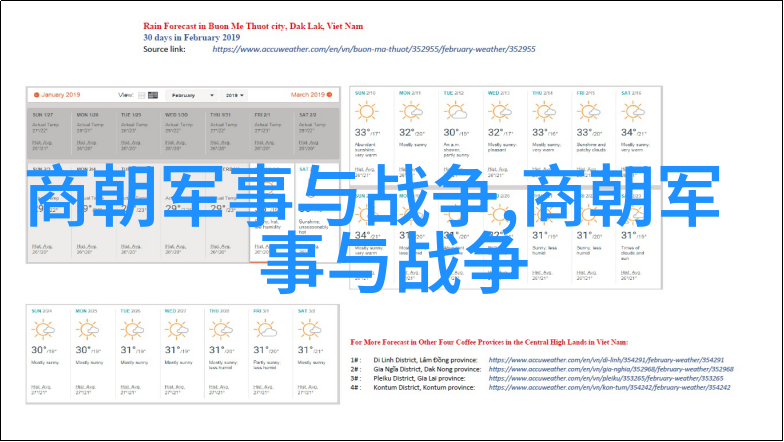Open the Pleiku February weather link

pos(606,378)
